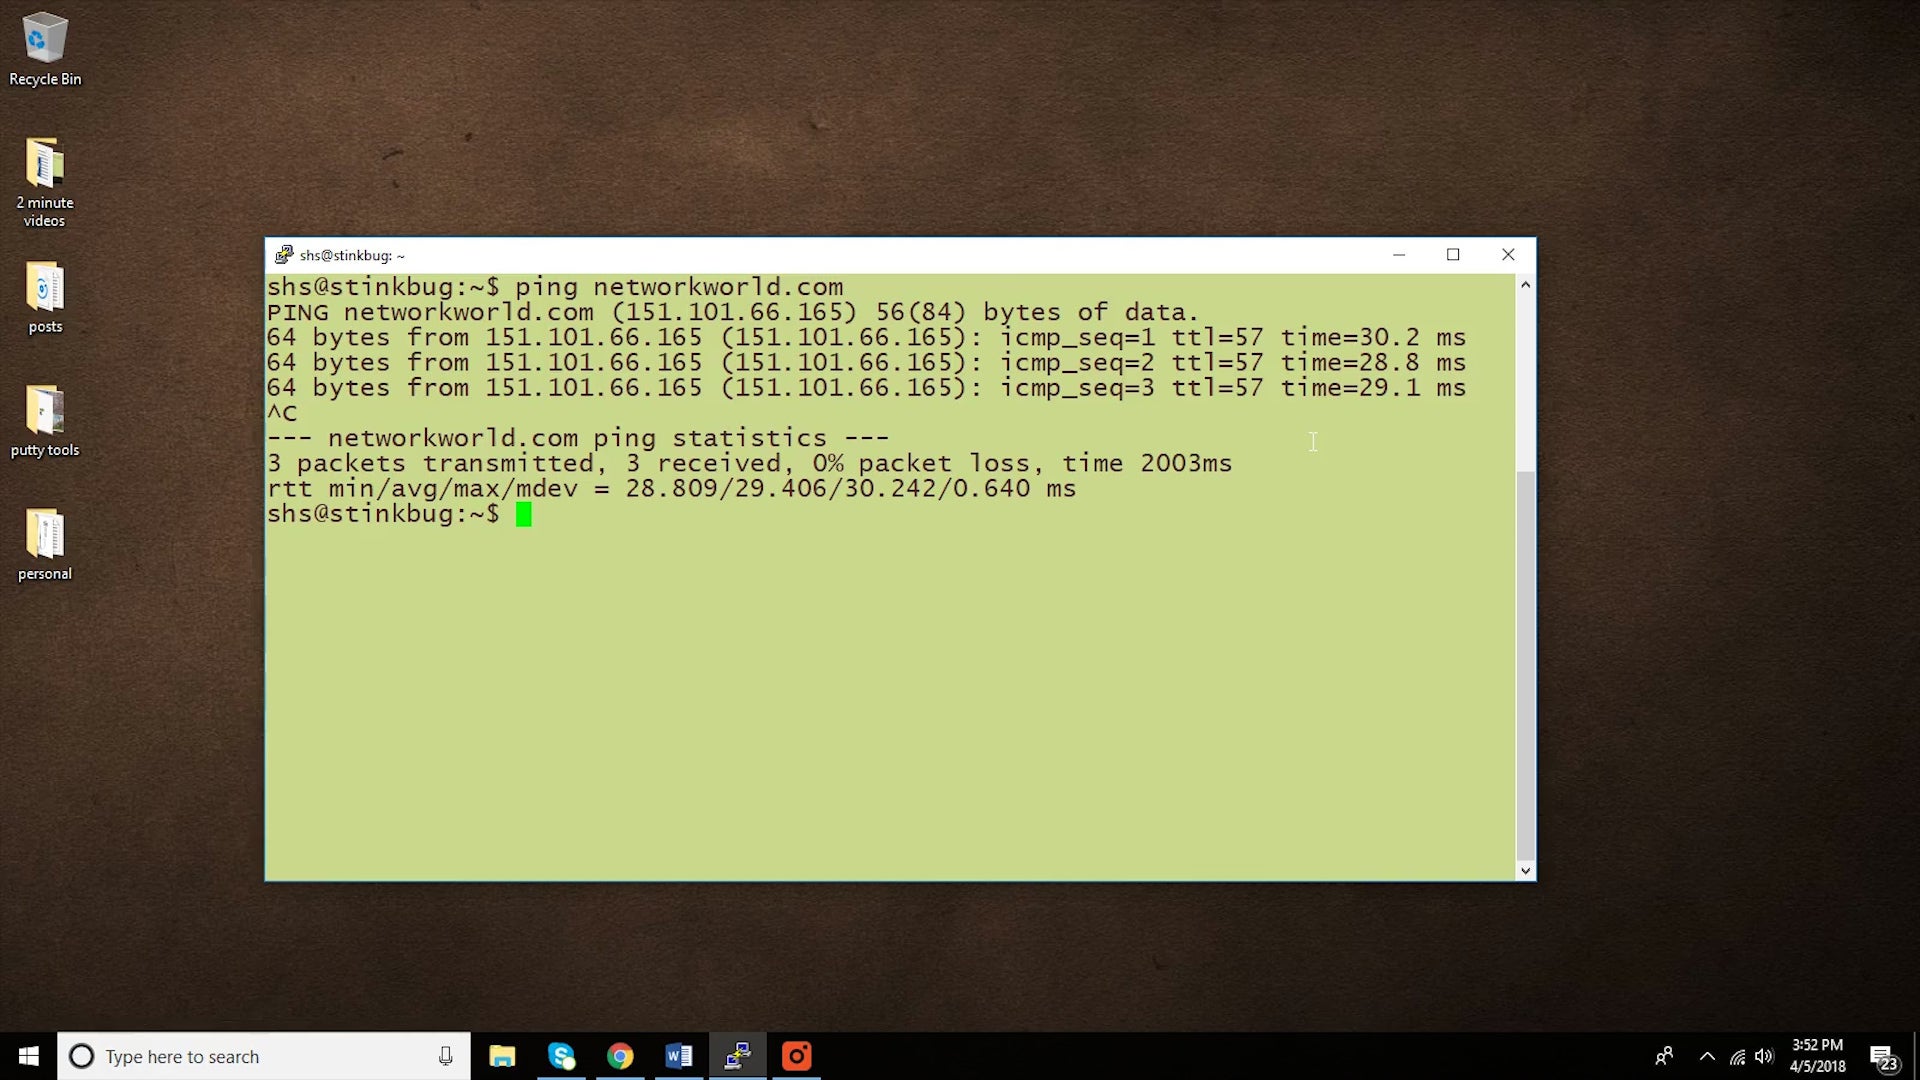The image size is (1920, 1080).
Task: Maximize the PuTTY window
Action: tap(1453, 255)
